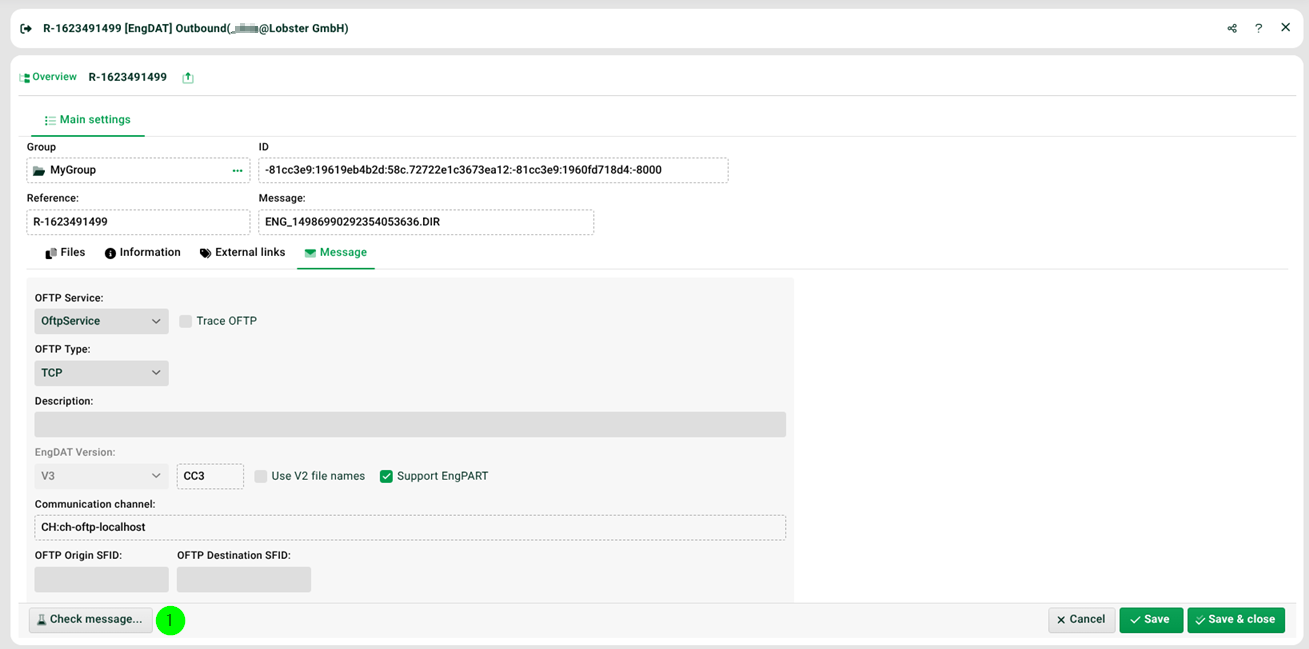Open MyGroup three-dots selector
The height and width of the screenshot is (649, 1309).
(237, 171)
